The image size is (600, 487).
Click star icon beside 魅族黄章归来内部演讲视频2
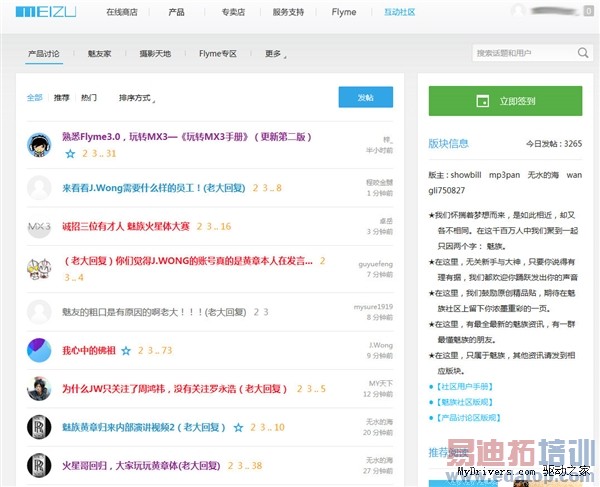pyautogui.click(x=238, y=428)
